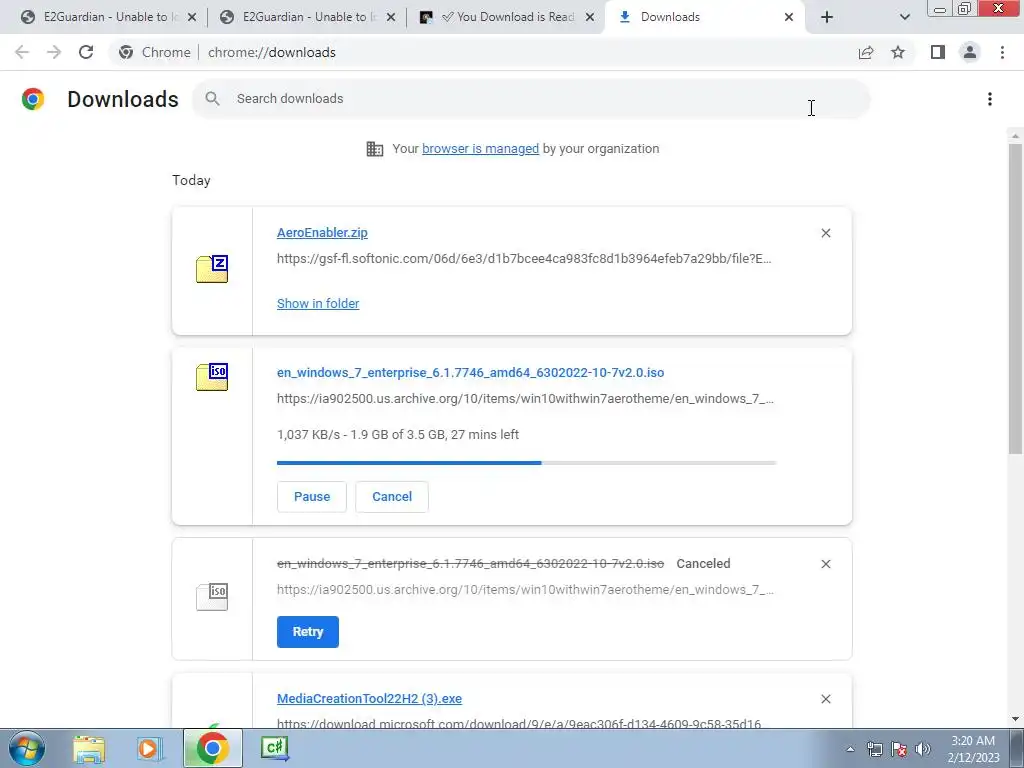Click the ISO download progress bar

tap(526, 463)
